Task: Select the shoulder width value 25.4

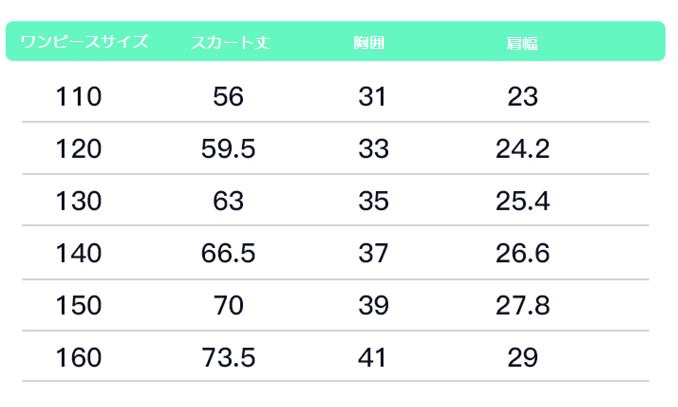Action: (523, 201)
